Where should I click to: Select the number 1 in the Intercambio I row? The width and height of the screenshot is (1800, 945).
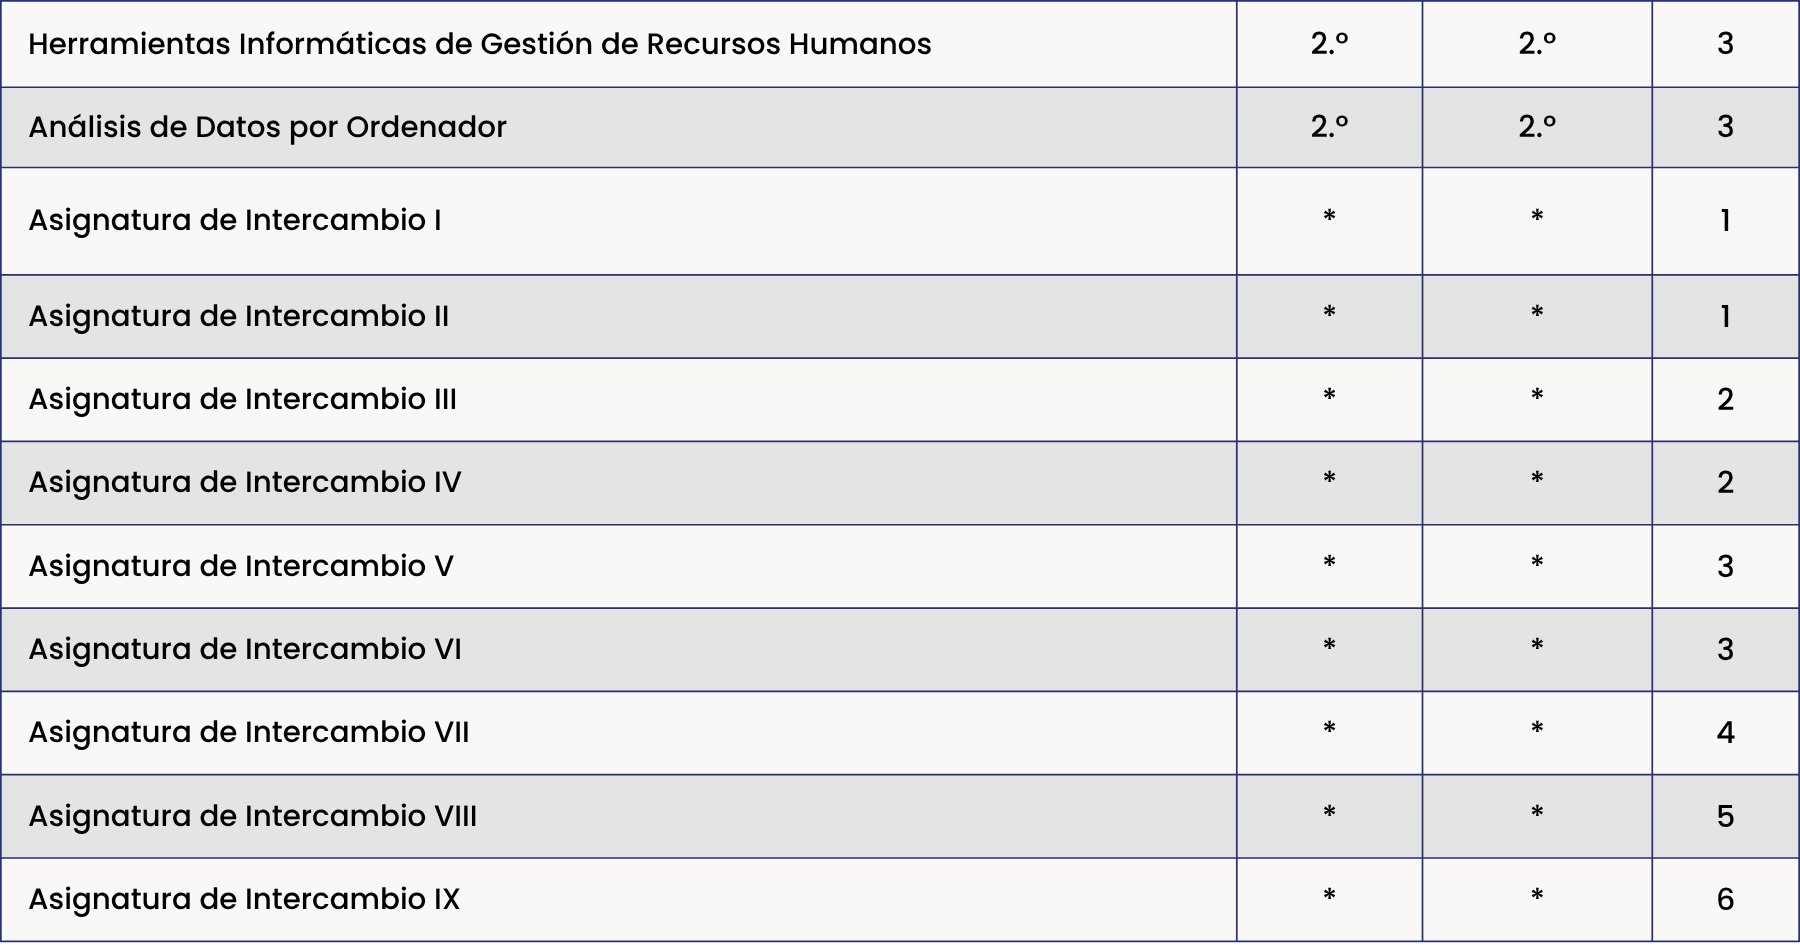pos(1725,220)
